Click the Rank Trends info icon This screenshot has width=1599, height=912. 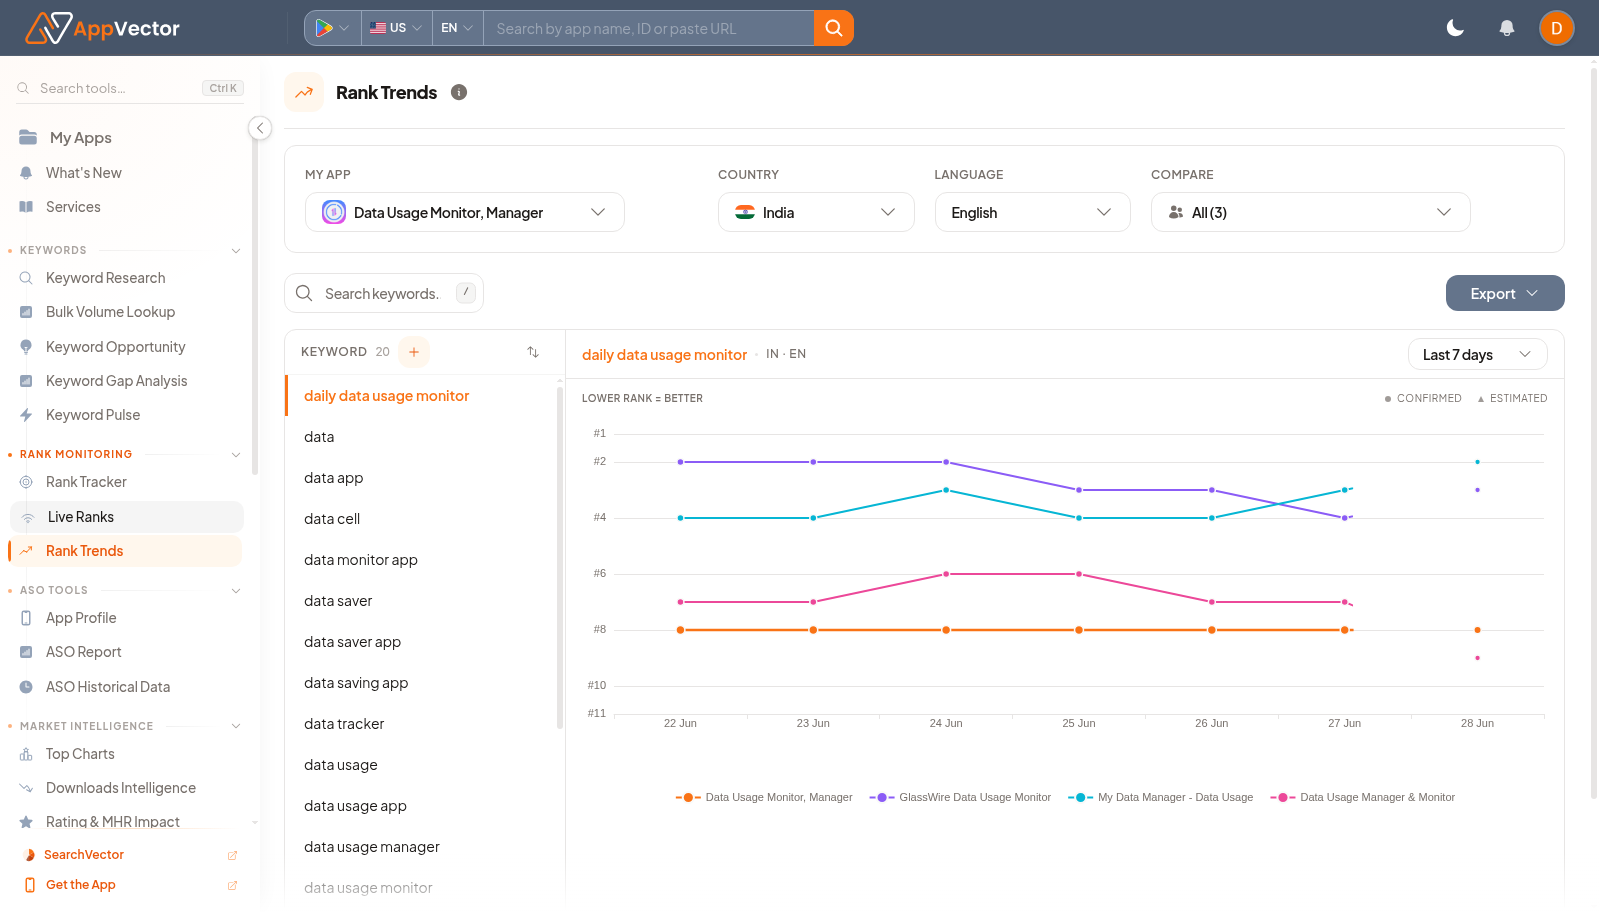pos(459,92)
